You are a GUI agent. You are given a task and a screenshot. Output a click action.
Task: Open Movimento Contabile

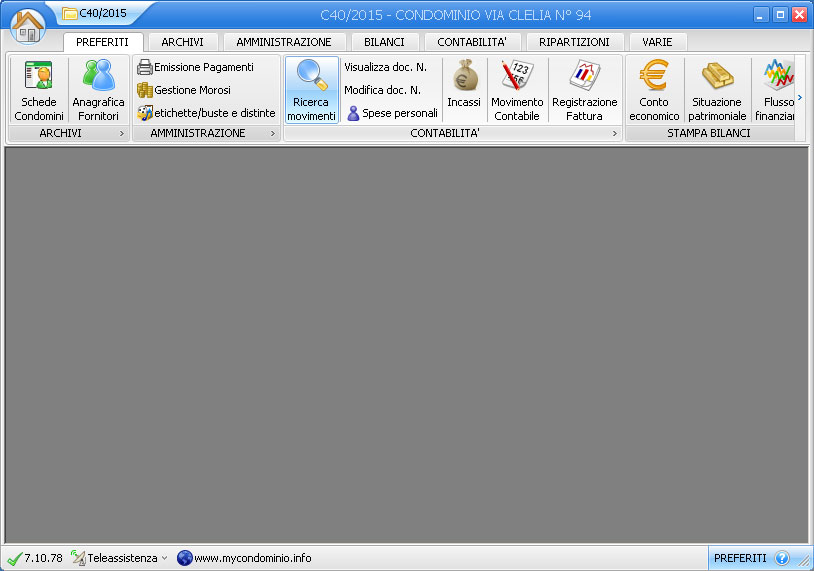pyautogui.click(x=517, y=90)
